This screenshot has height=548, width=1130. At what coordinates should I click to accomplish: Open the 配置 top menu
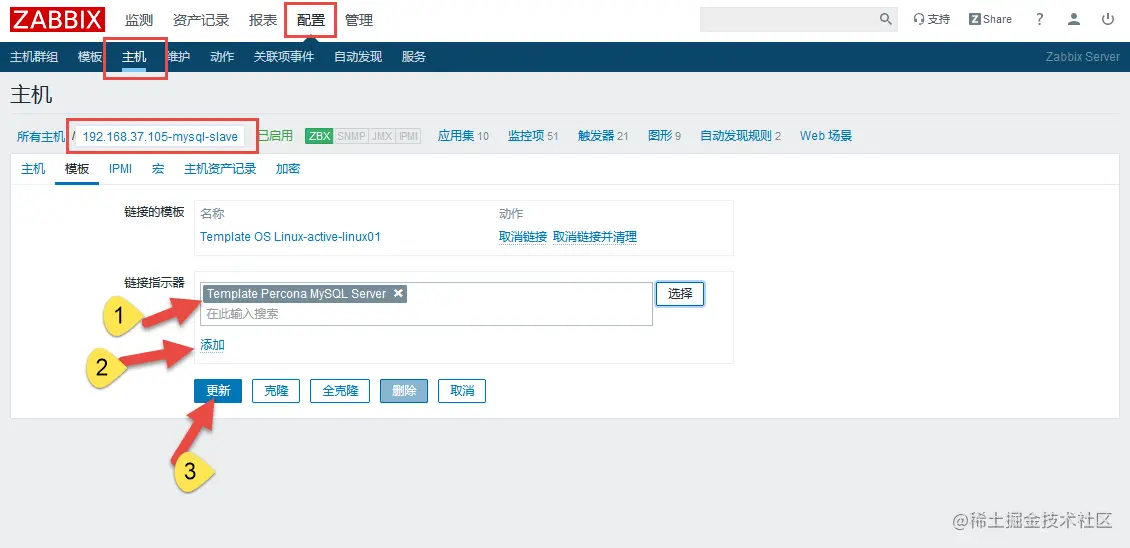[311, 20]
